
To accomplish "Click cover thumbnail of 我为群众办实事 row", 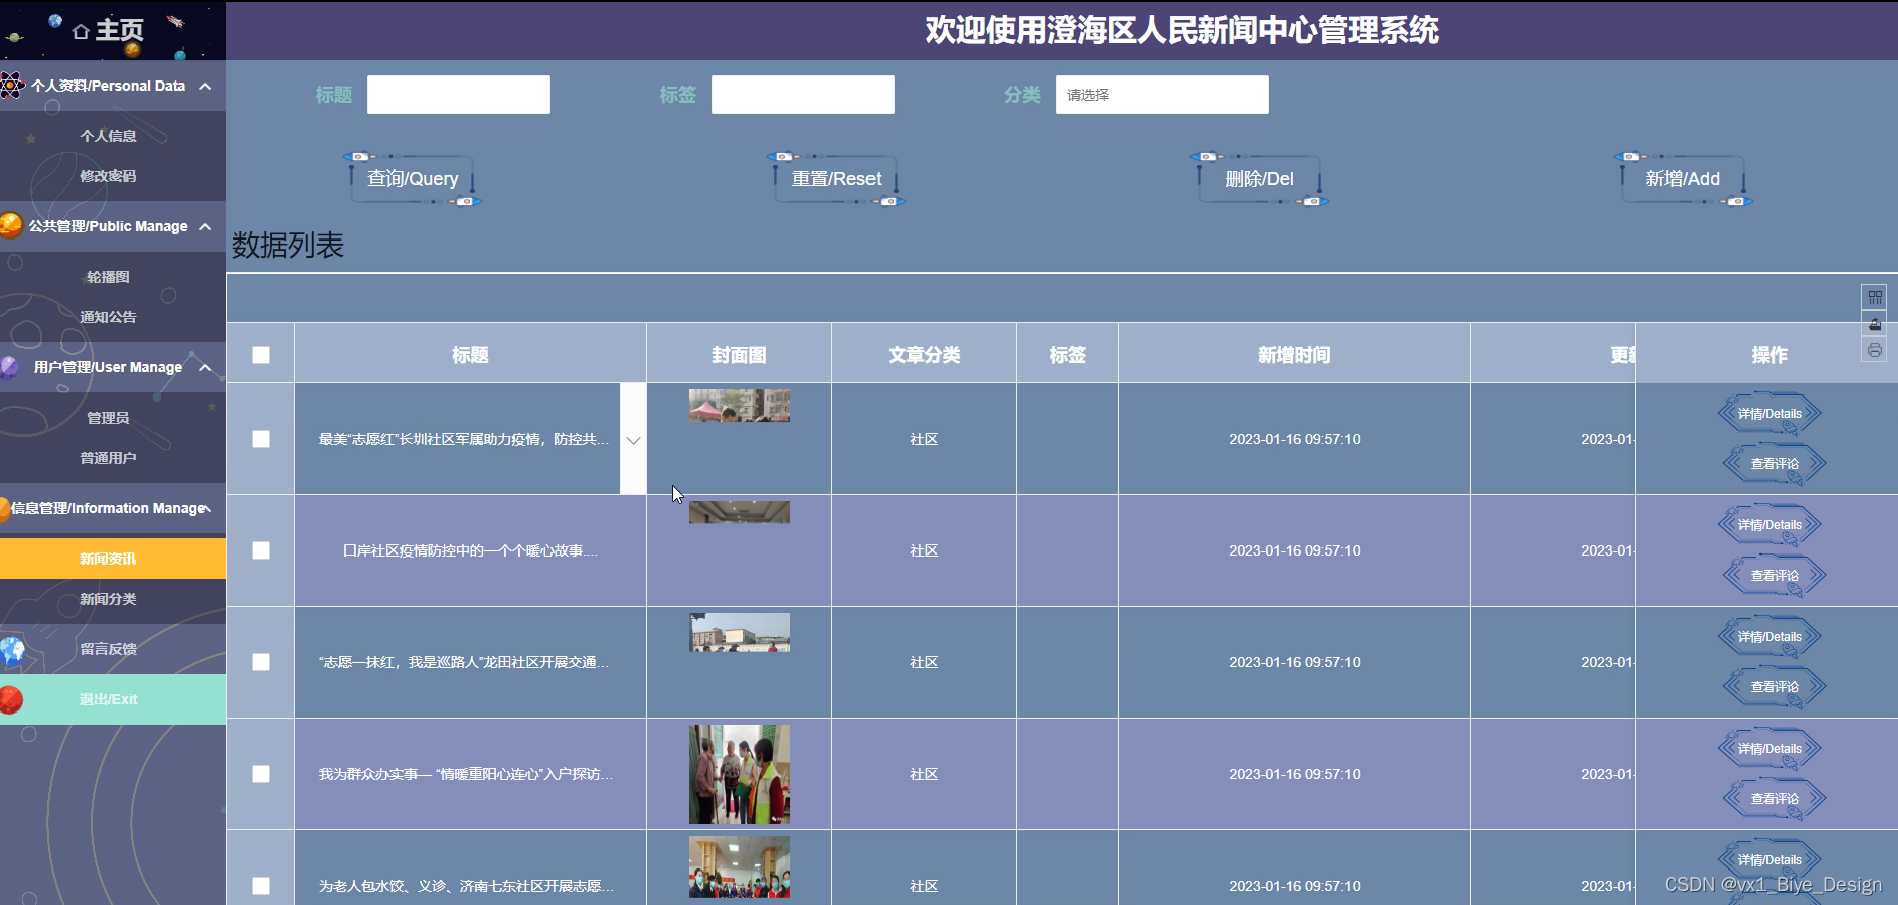I will [739, 774].
